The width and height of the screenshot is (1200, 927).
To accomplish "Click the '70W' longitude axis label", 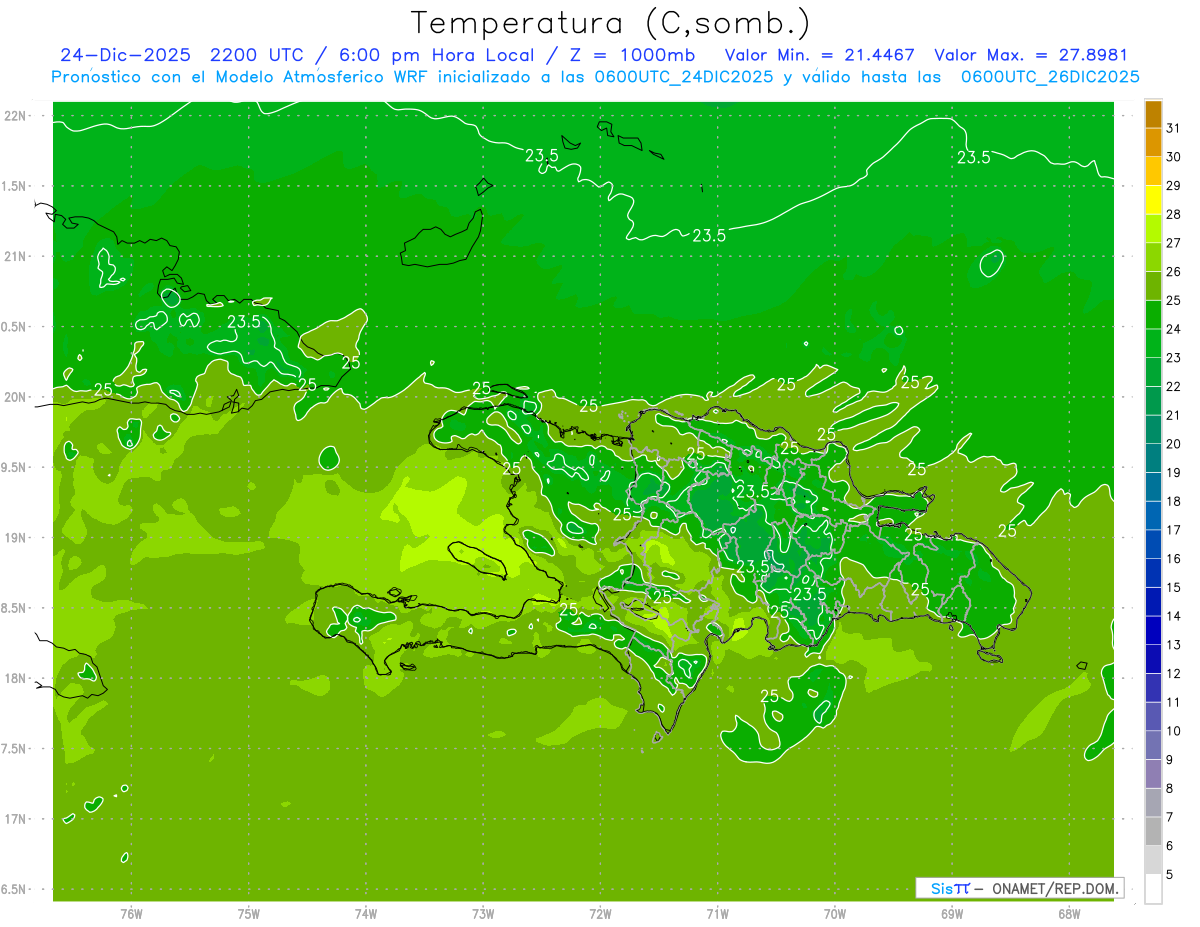I will (835, 913).
